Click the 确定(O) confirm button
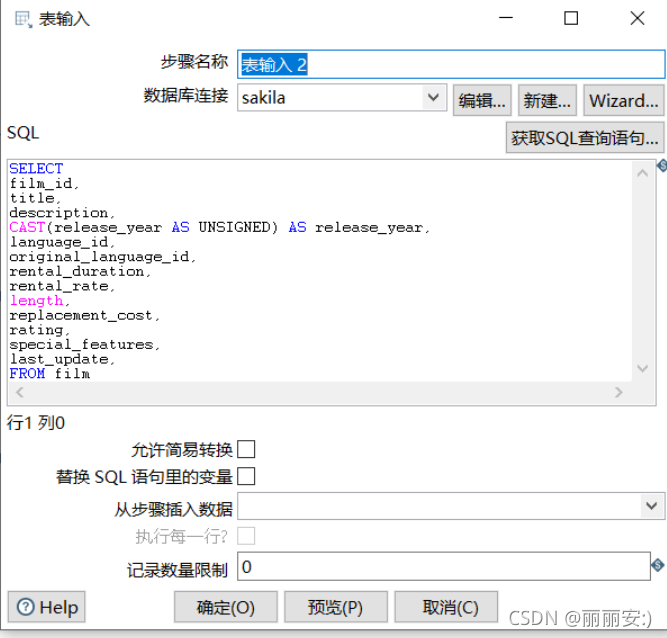 coord(225,607)
